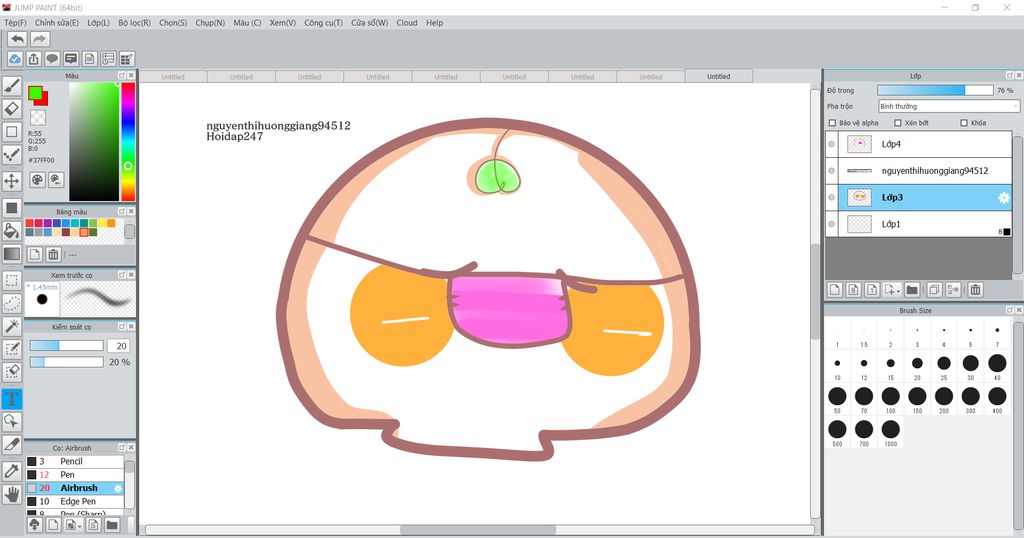Viewport: 1024px width, 538px height.
Task: Enable the Xén bớt clipping checkbox
Action: pyautogui.click(x=897, y=123)
